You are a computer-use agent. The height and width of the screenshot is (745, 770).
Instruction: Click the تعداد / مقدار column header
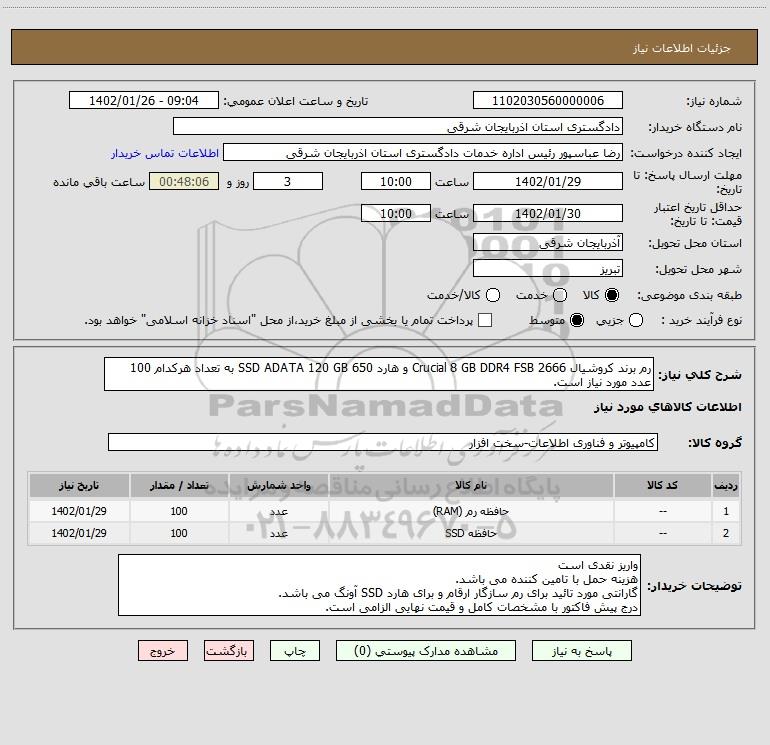(179, 486)
